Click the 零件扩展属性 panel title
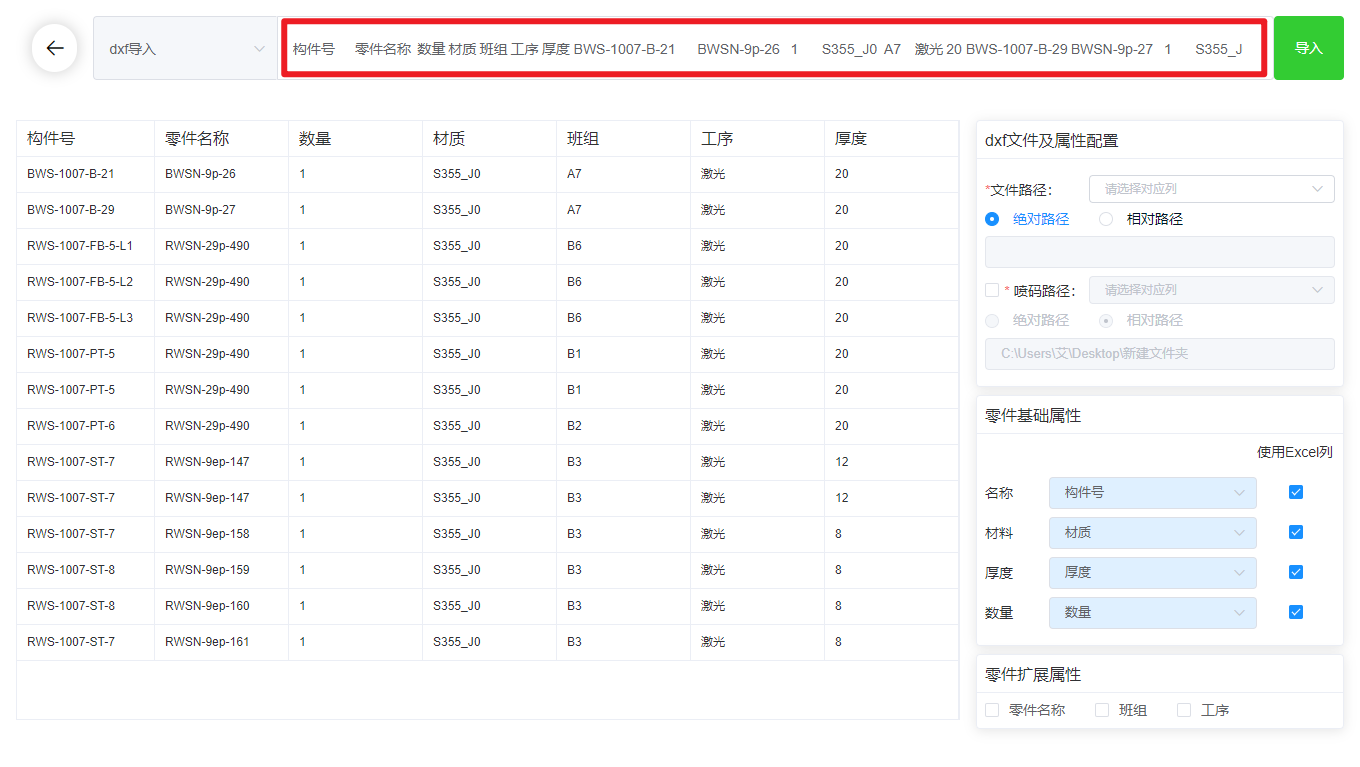1360x767 pixels. [1033, 675]
